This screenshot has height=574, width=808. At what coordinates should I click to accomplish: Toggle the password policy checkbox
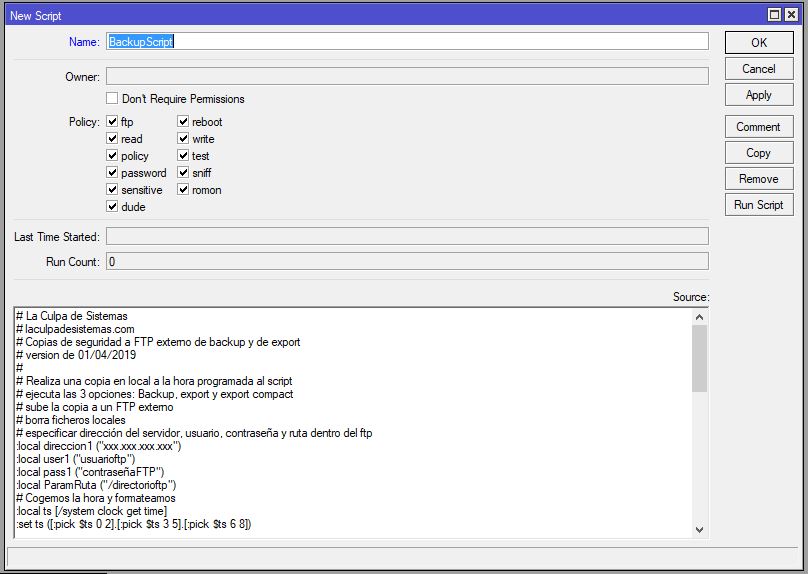pyautogui.click(x=113, y=173)
